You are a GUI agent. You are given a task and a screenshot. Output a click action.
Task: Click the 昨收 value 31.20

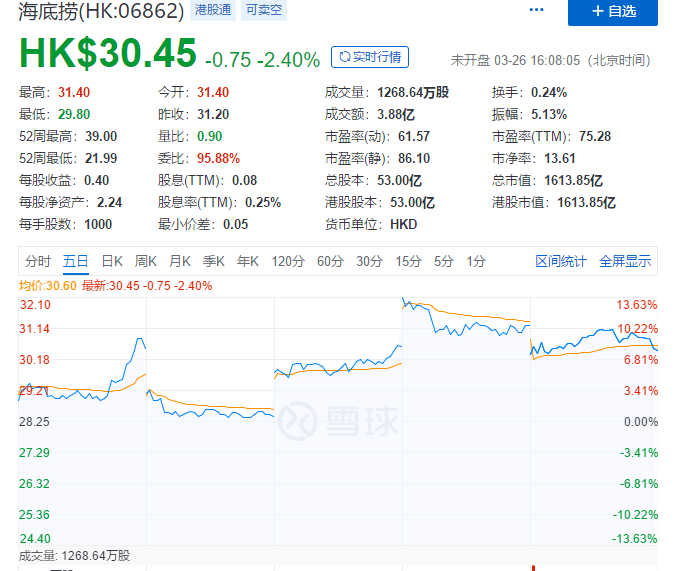(x=213, y=114)
